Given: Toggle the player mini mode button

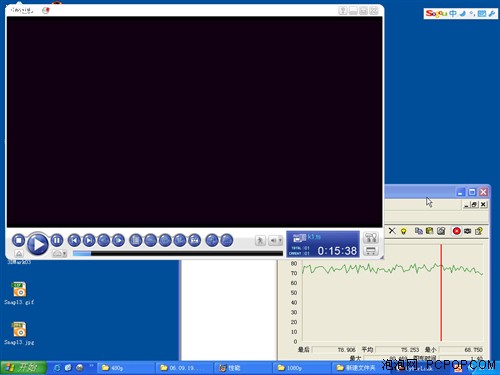Looking at the screenshot, I should point(371,251).
